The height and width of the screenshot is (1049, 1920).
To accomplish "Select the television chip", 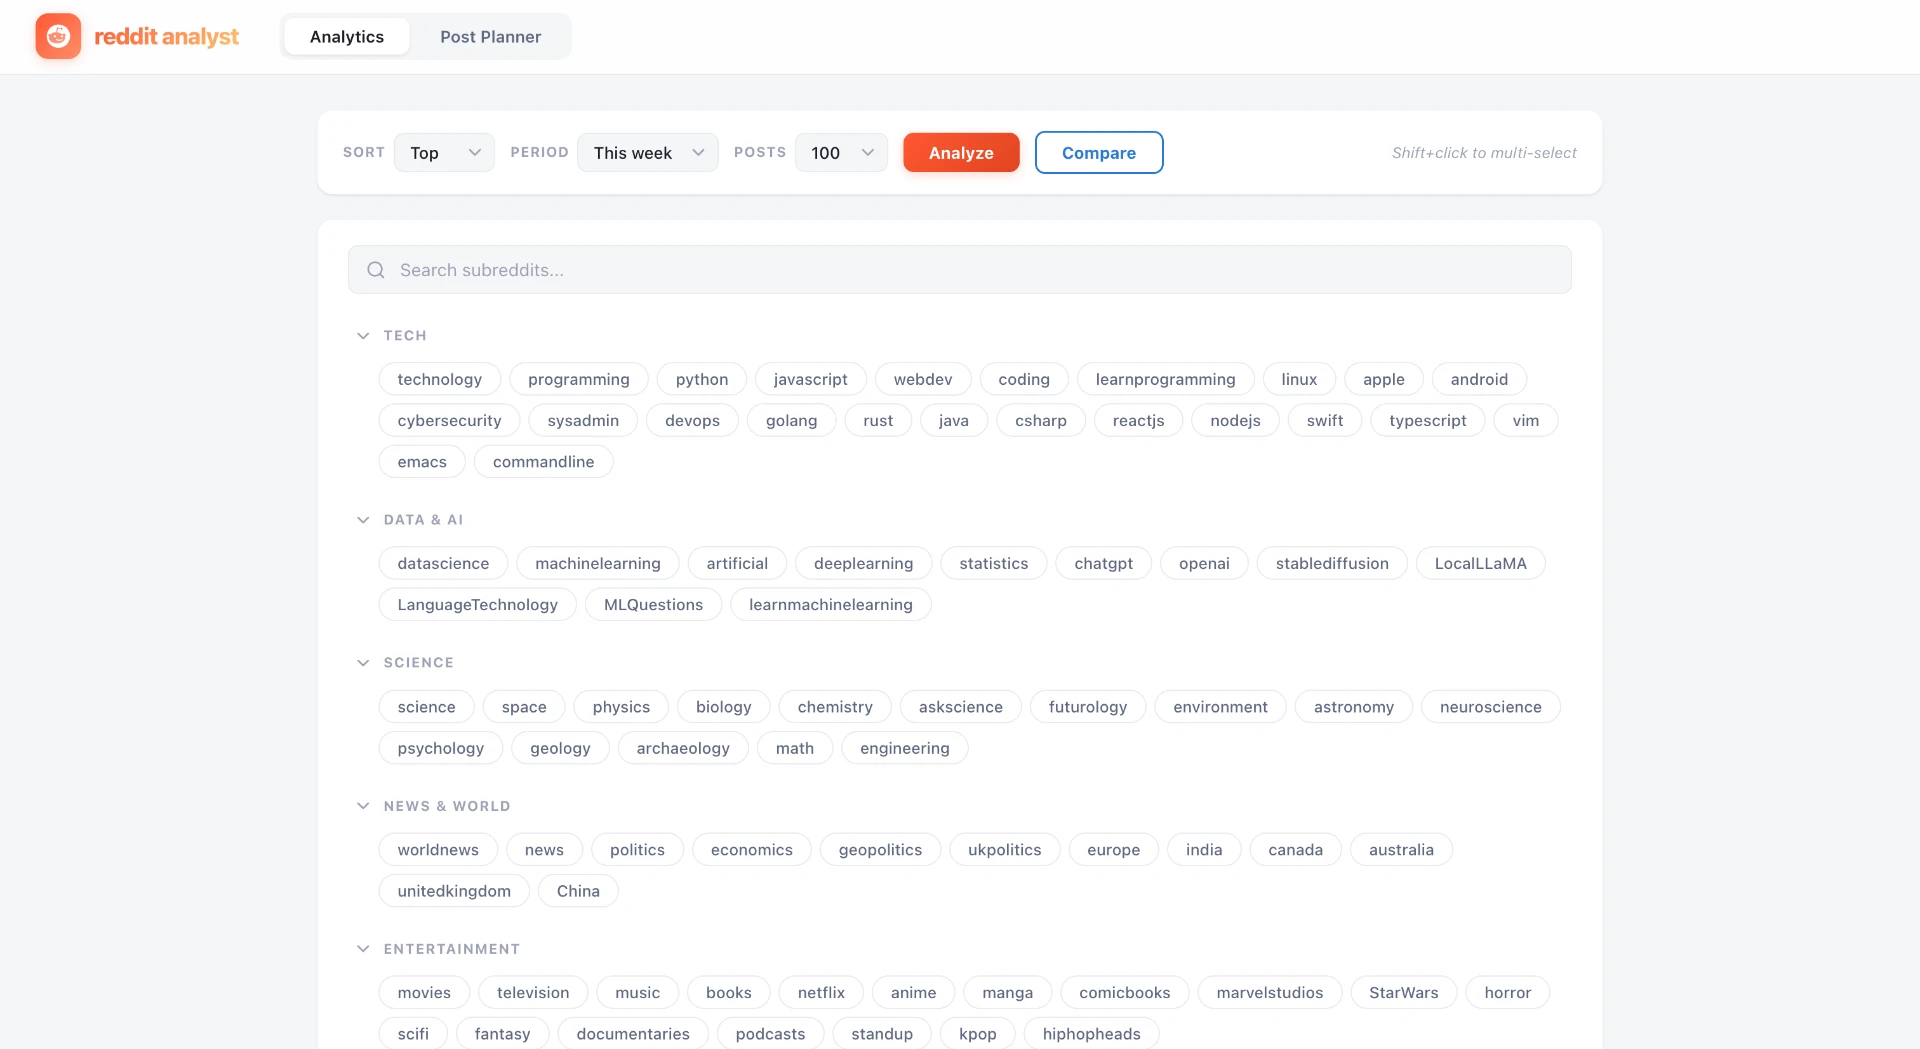I will 533,993.
